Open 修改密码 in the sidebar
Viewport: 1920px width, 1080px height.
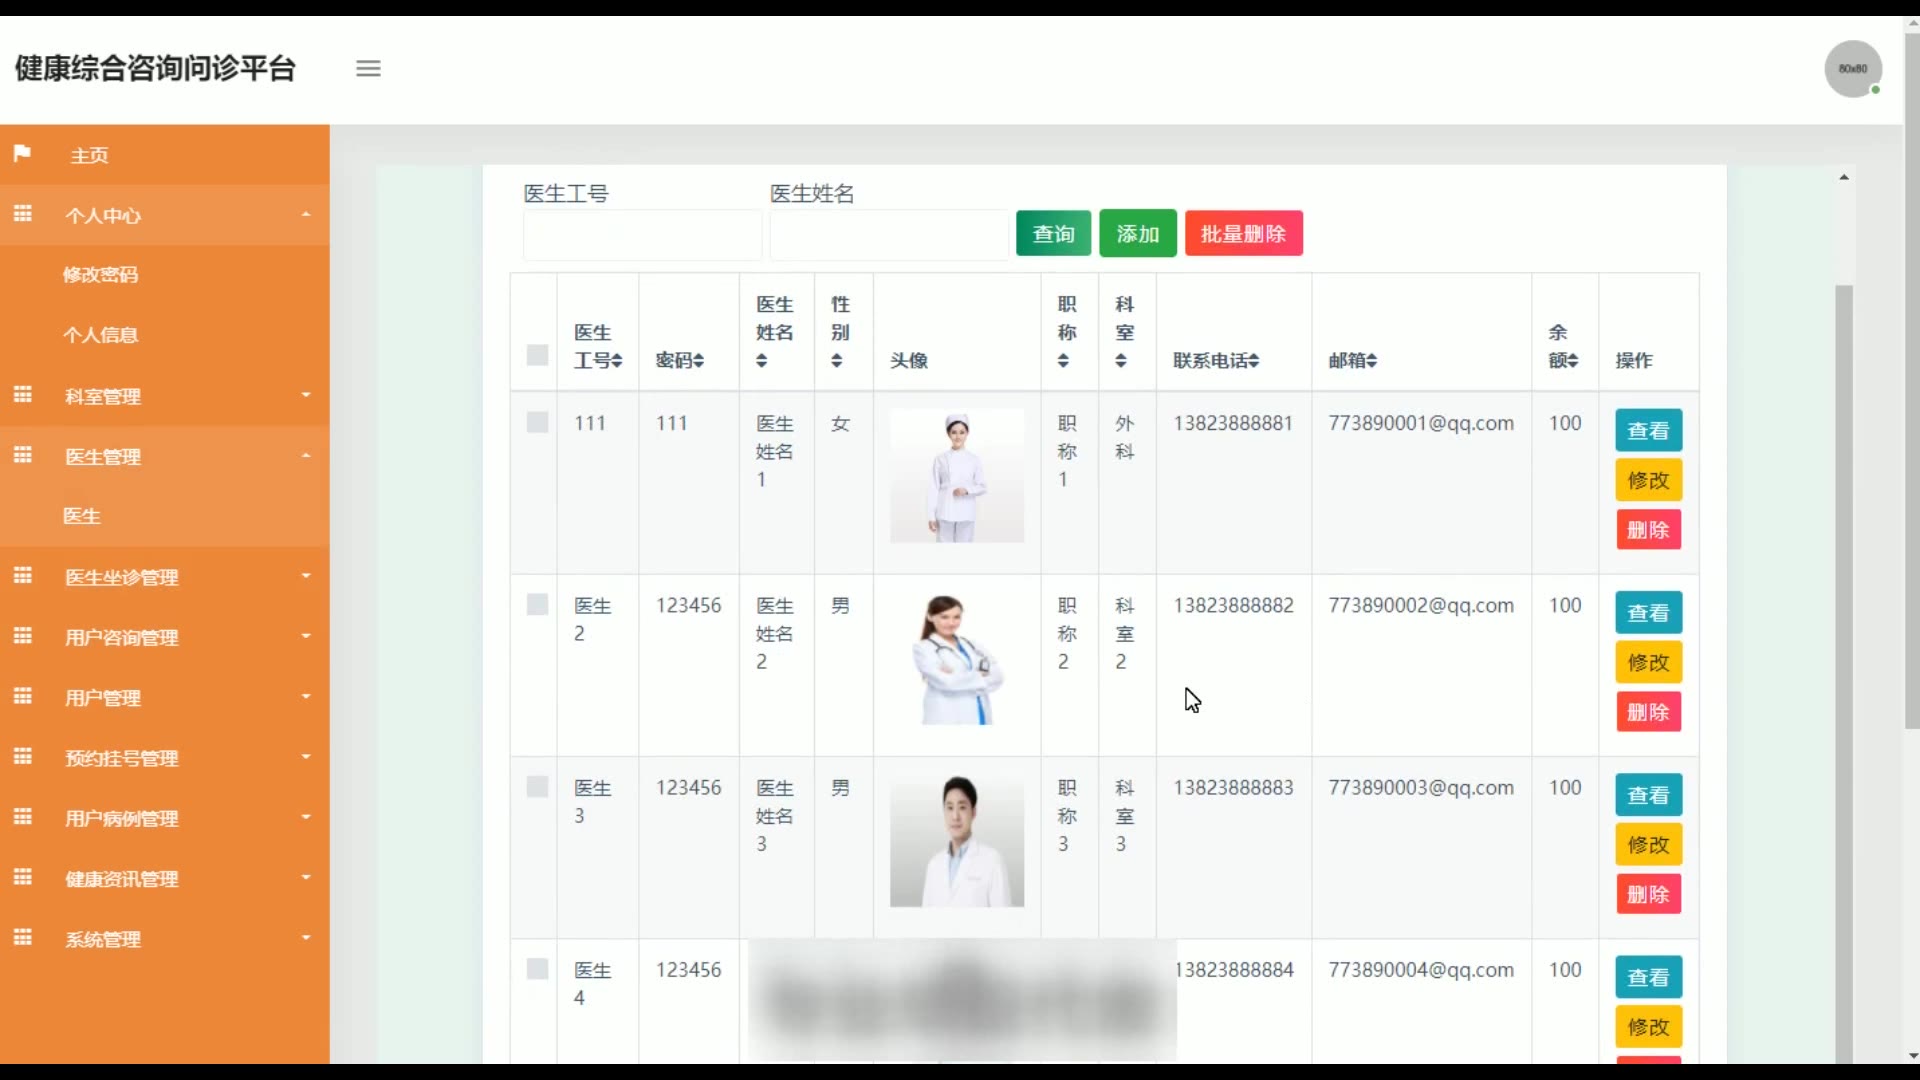pos(100,275)
